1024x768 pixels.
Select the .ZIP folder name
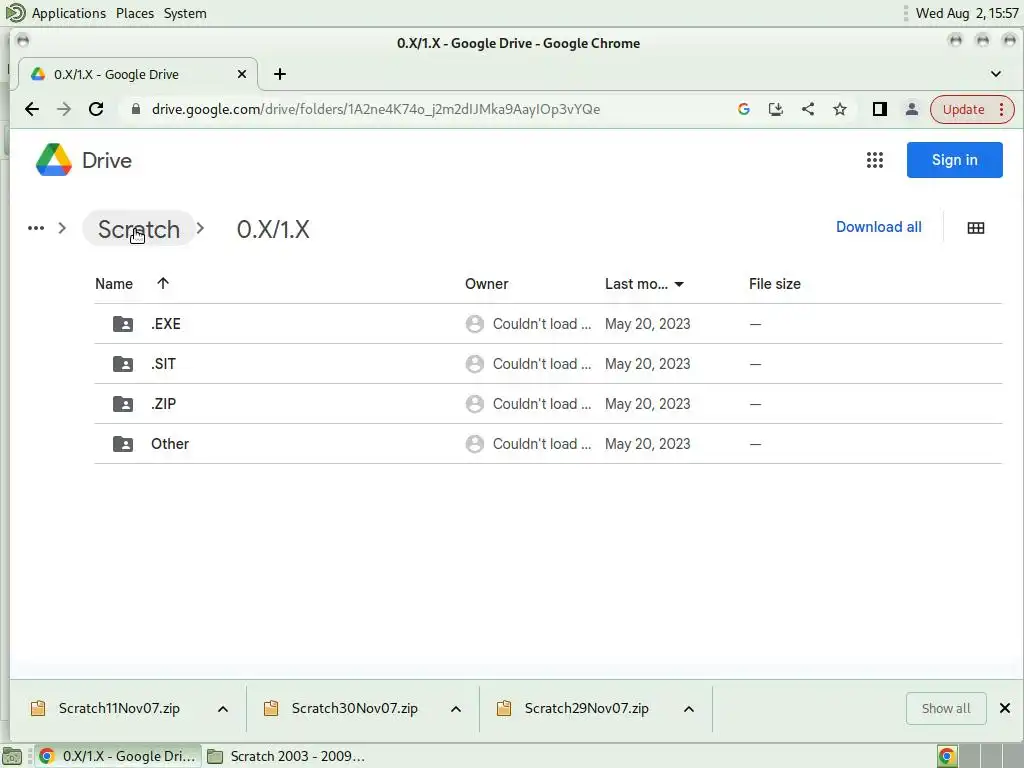pos(163,404)
